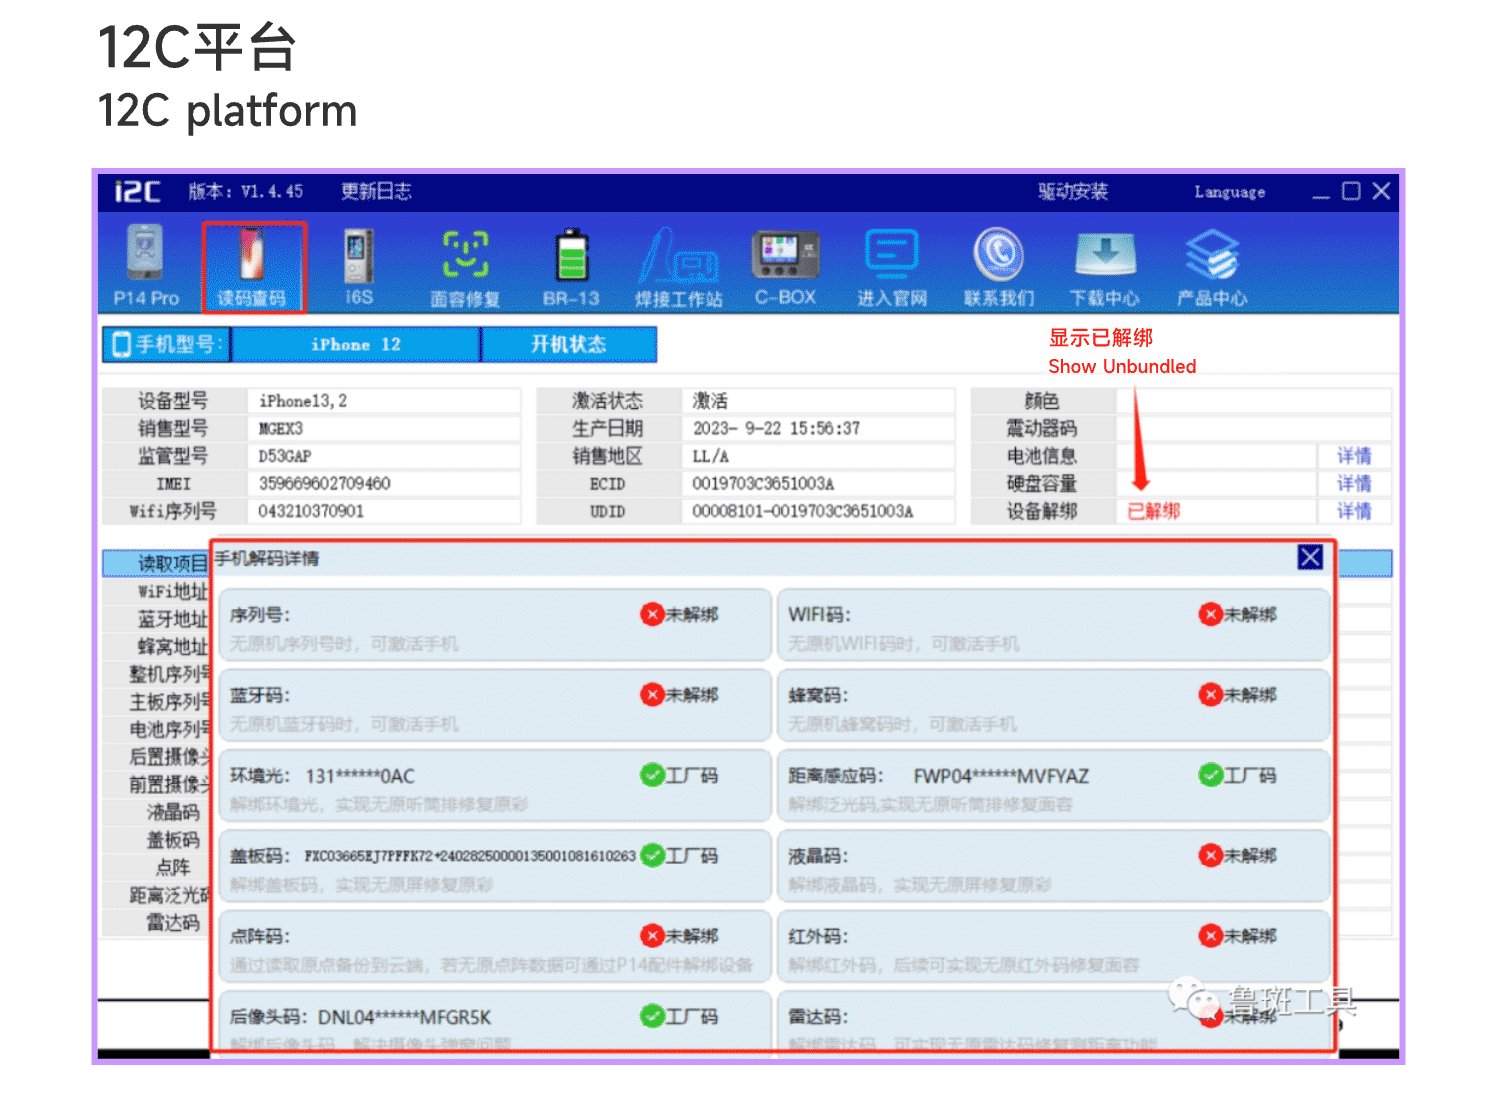Click the 生产日期 value 2023-9-22
1500x1095 pixels.
(776, 429)
